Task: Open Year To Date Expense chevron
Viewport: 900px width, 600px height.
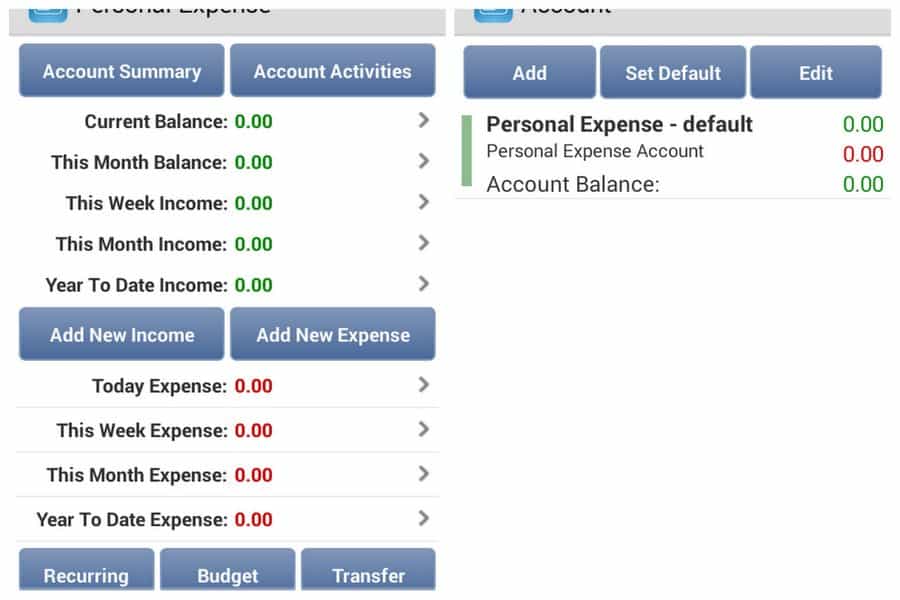Action: click(x=424, y=518)
